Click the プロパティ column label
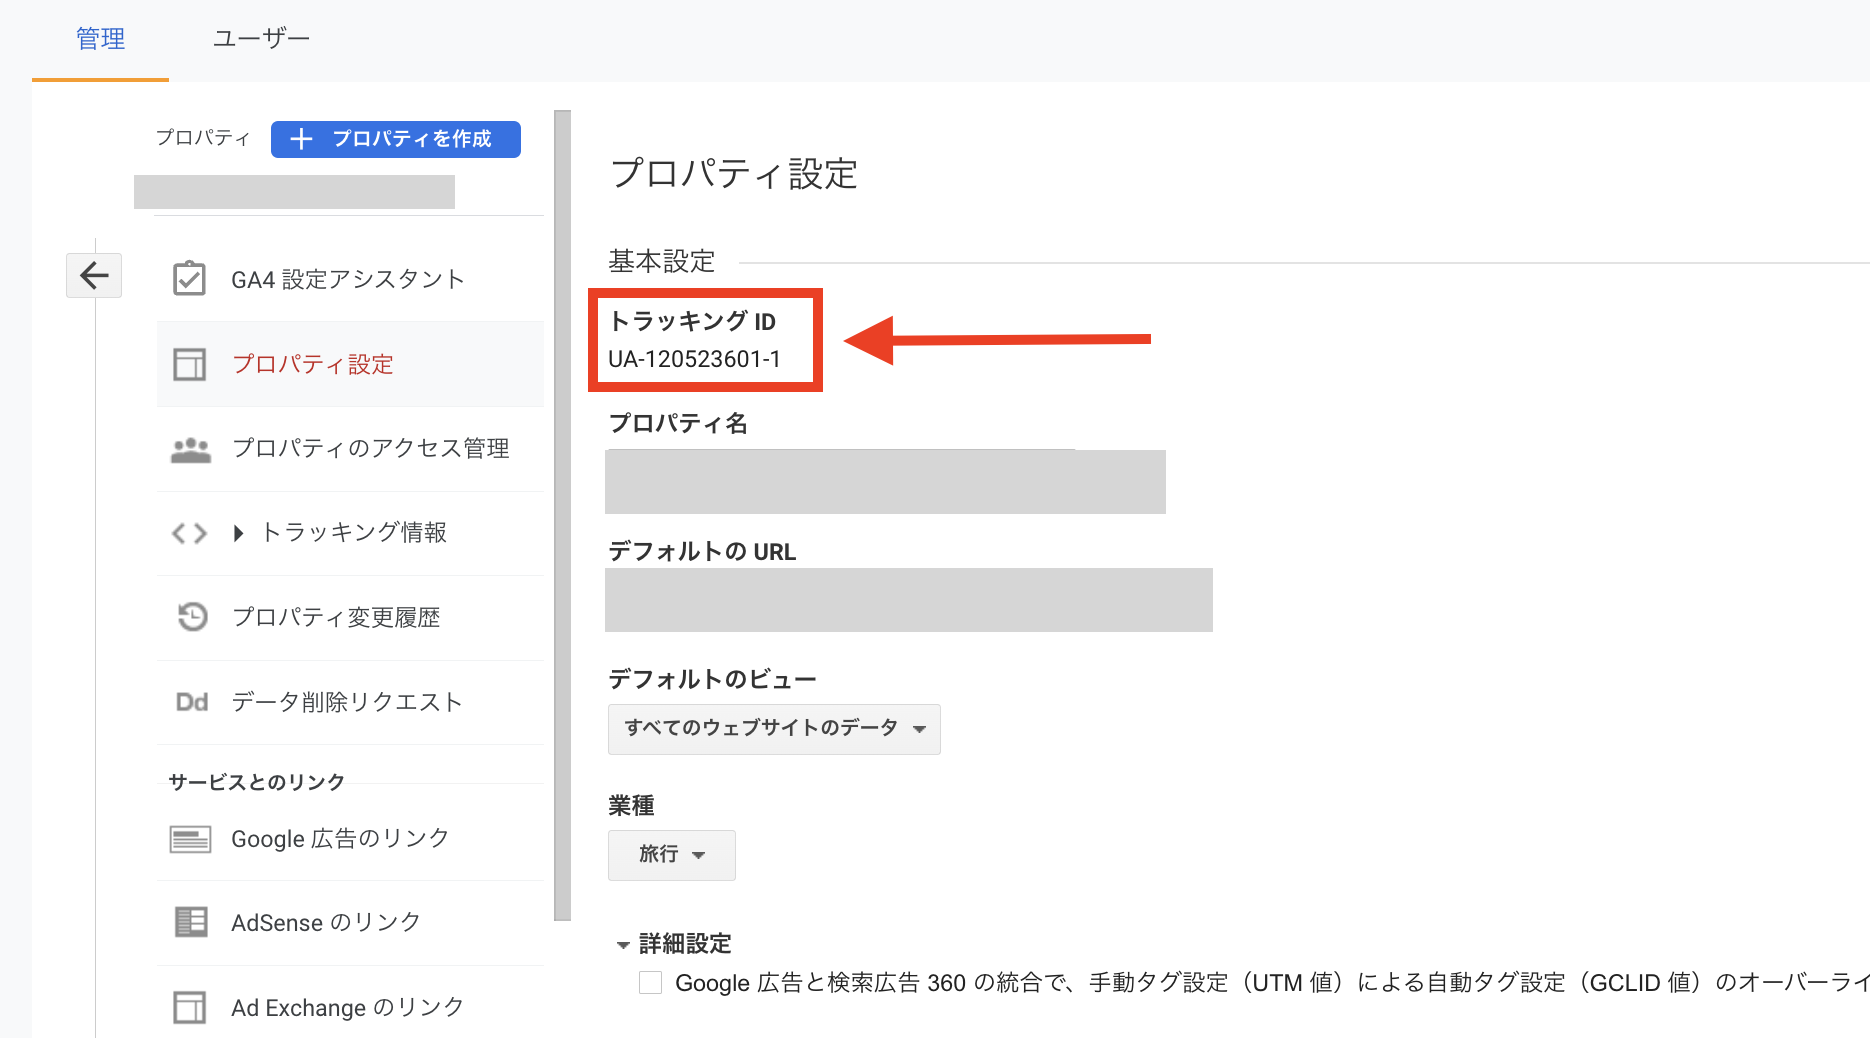This screenshot has height=1038, width=1870. coord(203,138)
